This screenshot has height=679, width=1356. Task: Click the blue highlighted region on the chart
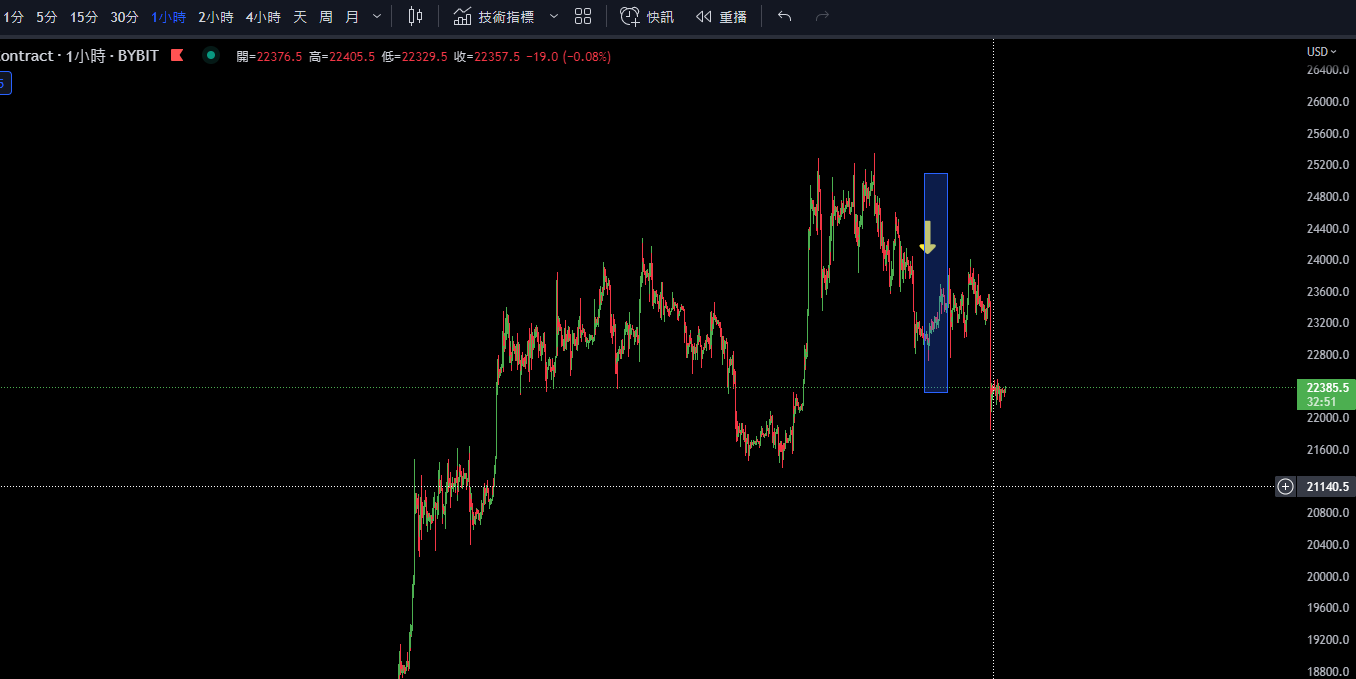point(936,282)
